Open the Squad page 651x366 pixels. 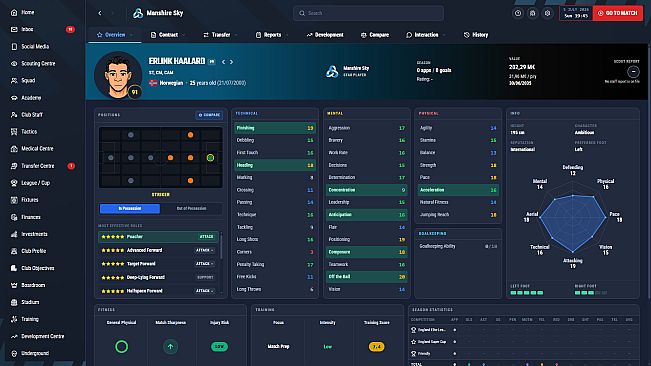click(x=28, y=81)
